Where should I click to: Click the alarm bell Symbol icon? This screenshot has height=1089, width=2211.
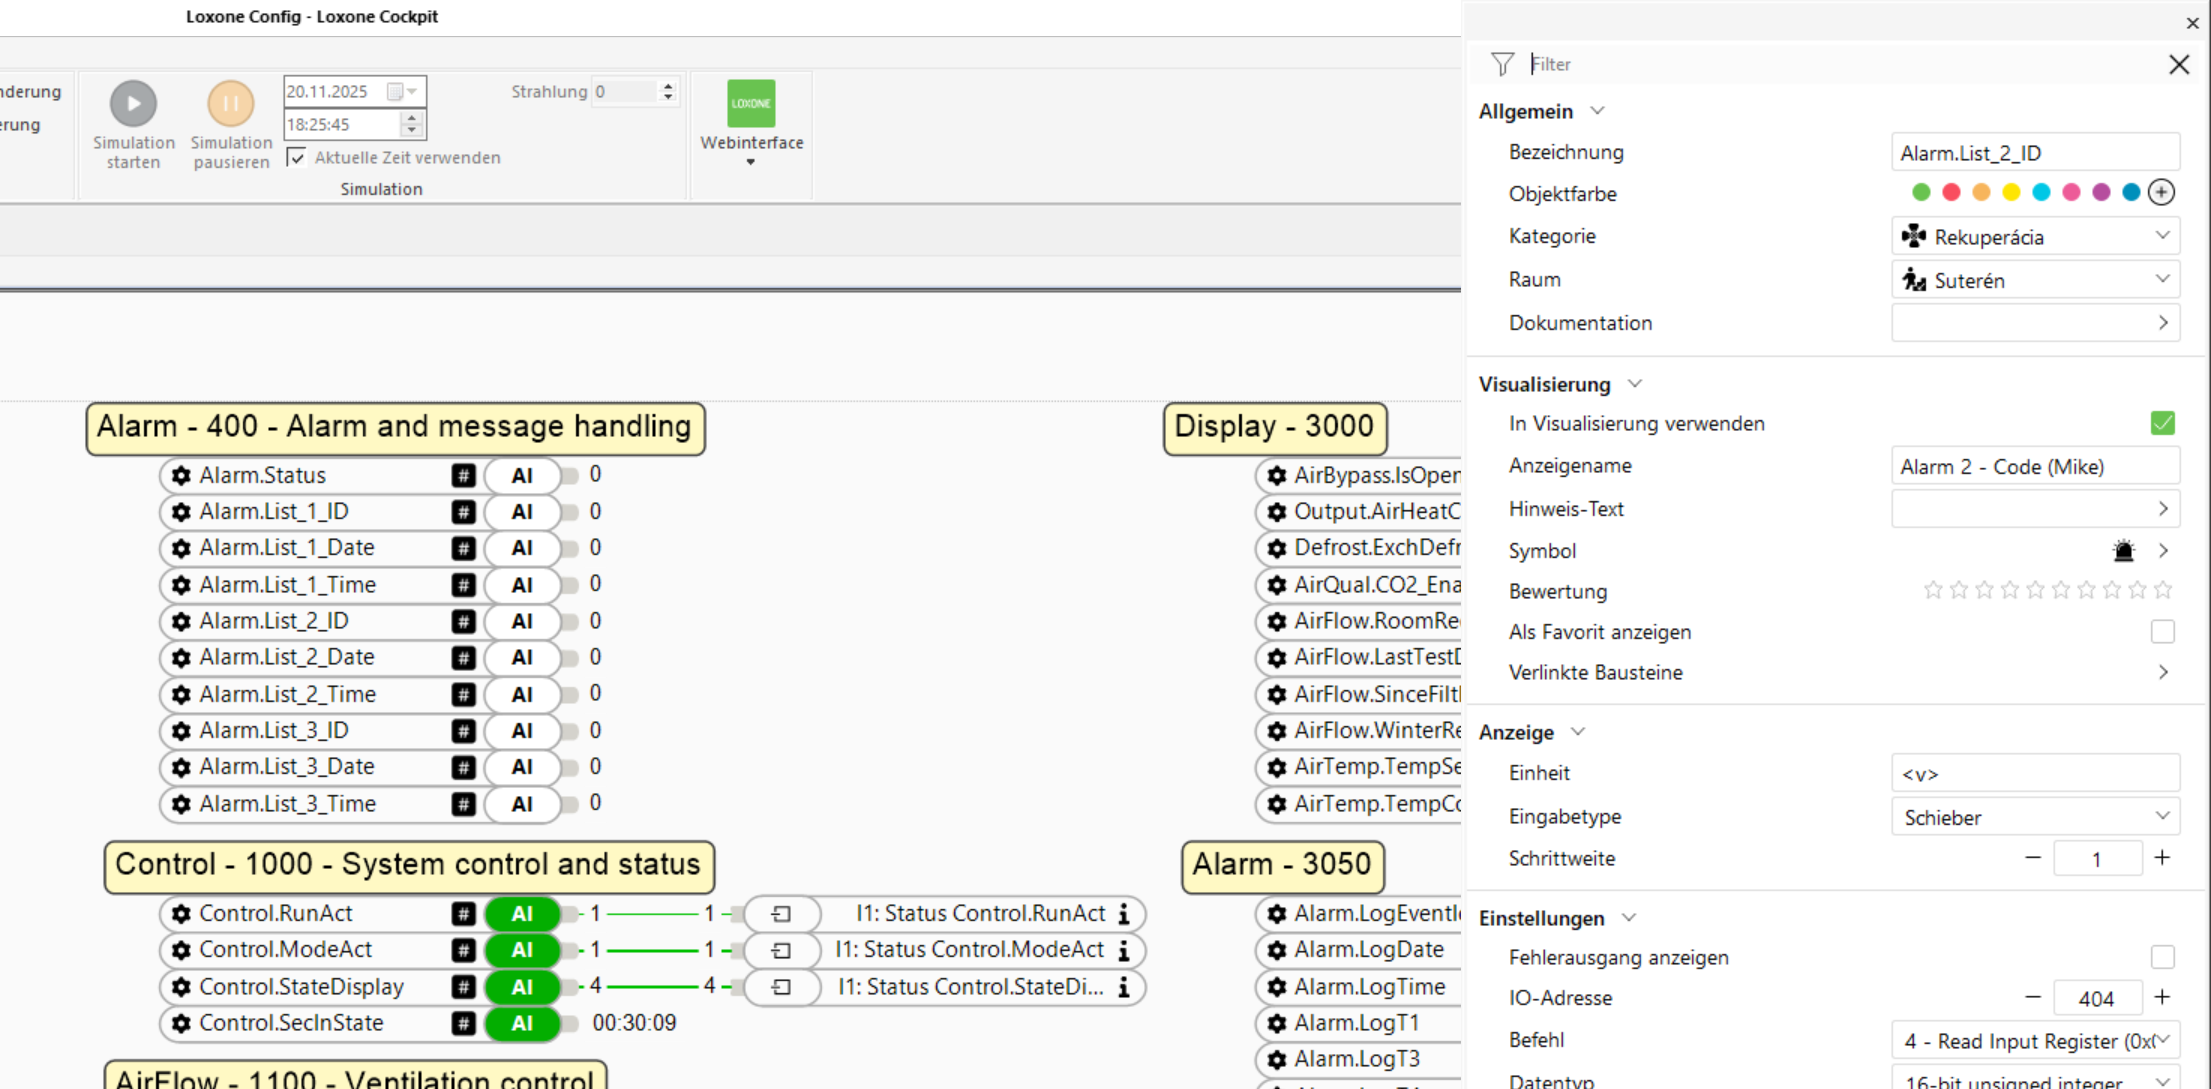click(x=2124, y=551)
